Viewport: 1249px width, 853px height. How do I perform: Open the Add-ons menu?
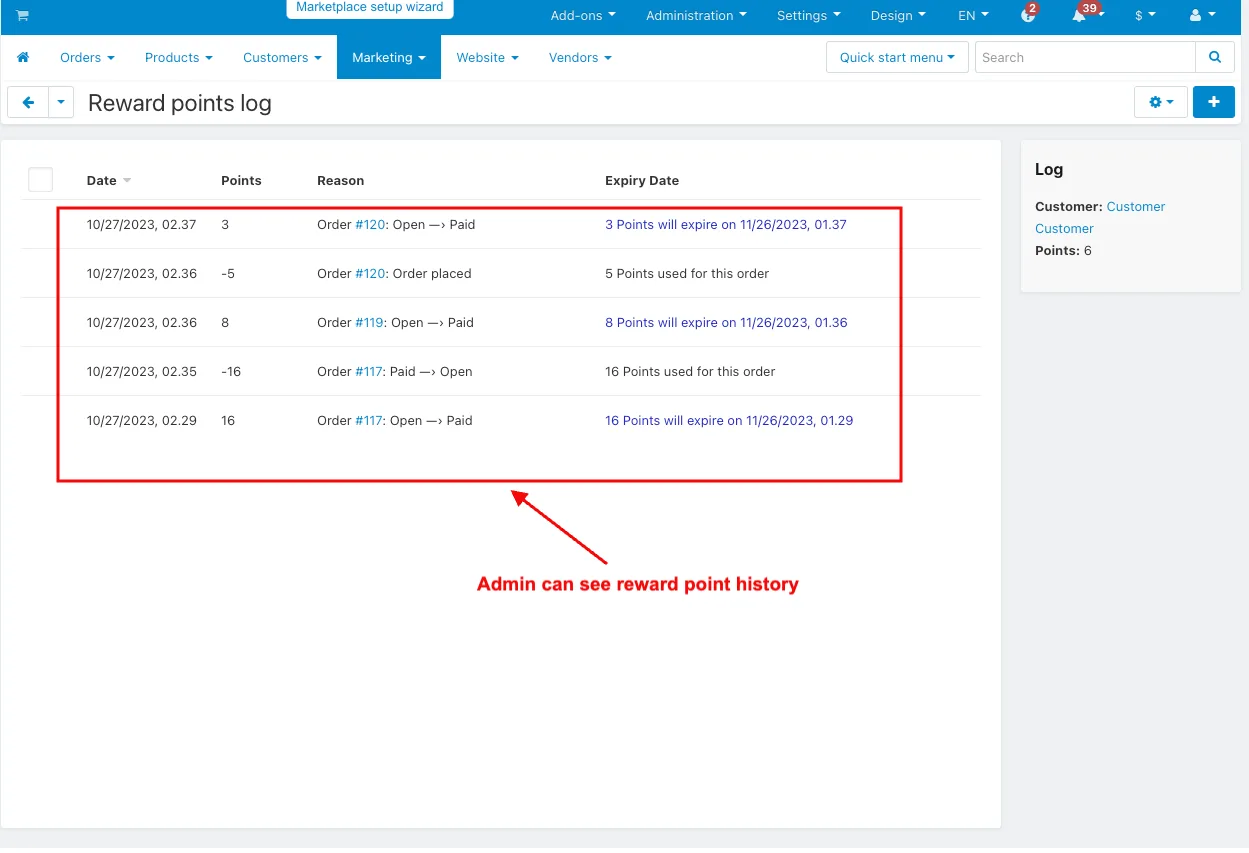click(583, 16)
